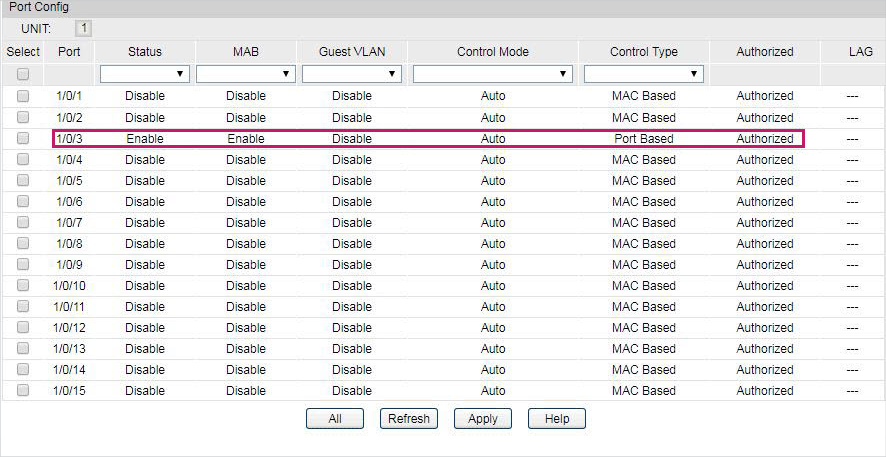This screenshot has height=457, width=886.
Task: Tick the checkbox for port 1/0/1
Action: tap(23, 96)
